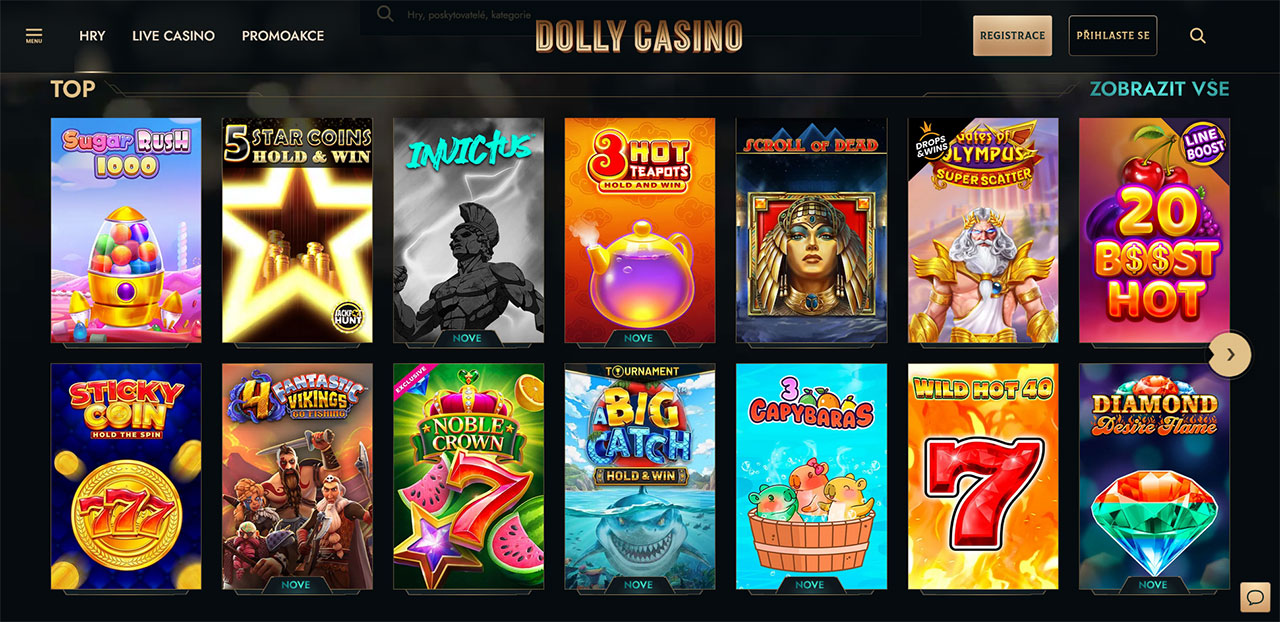Launch the Big Catch Hold & Win tournament game
The image size is (1280, 622).
[x=640, y=476]
